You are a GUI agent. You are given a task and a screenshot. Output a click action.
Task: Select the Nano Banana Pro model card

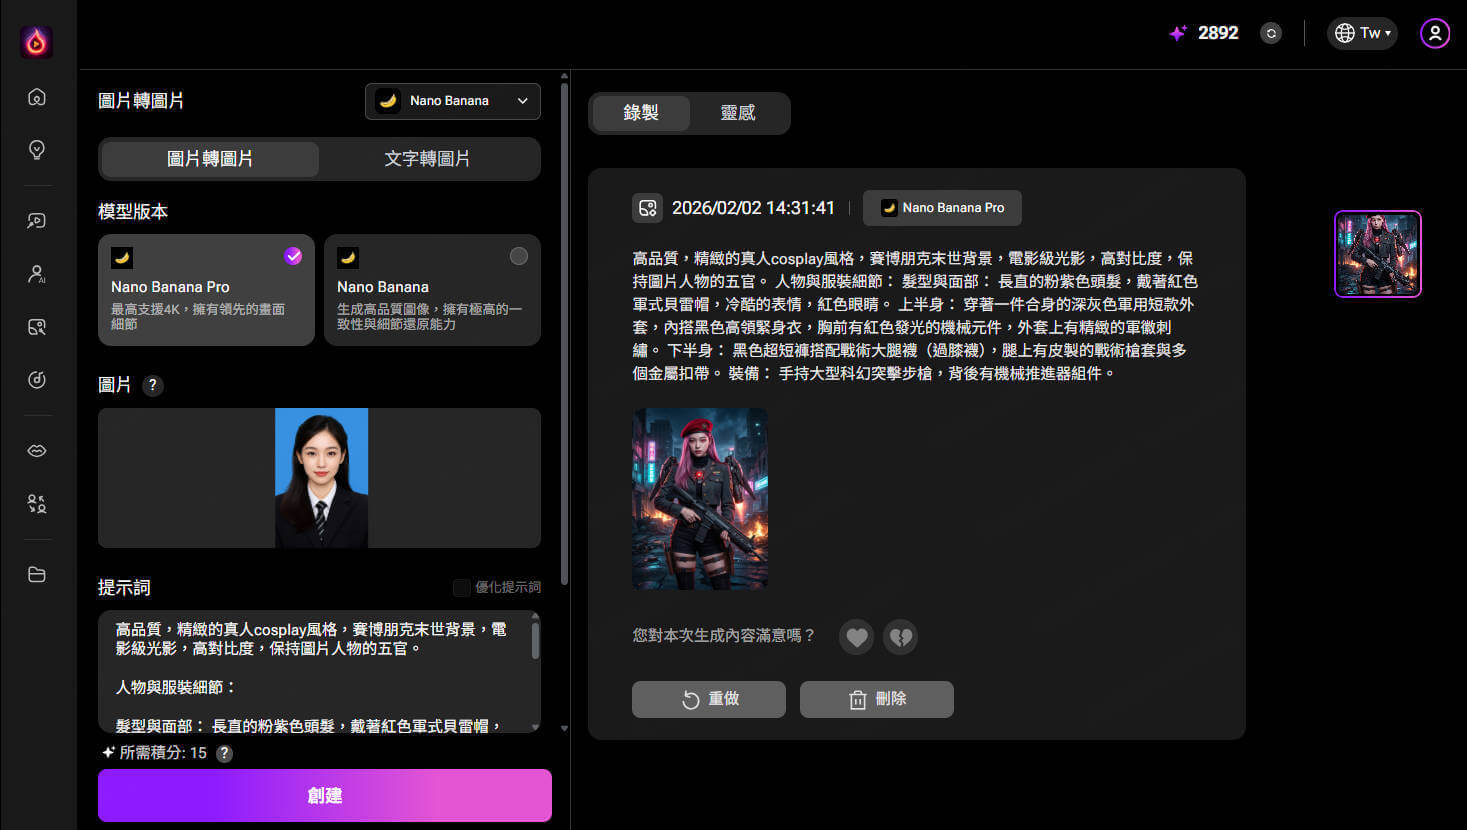pyautogui.click(x=206, y=290)
